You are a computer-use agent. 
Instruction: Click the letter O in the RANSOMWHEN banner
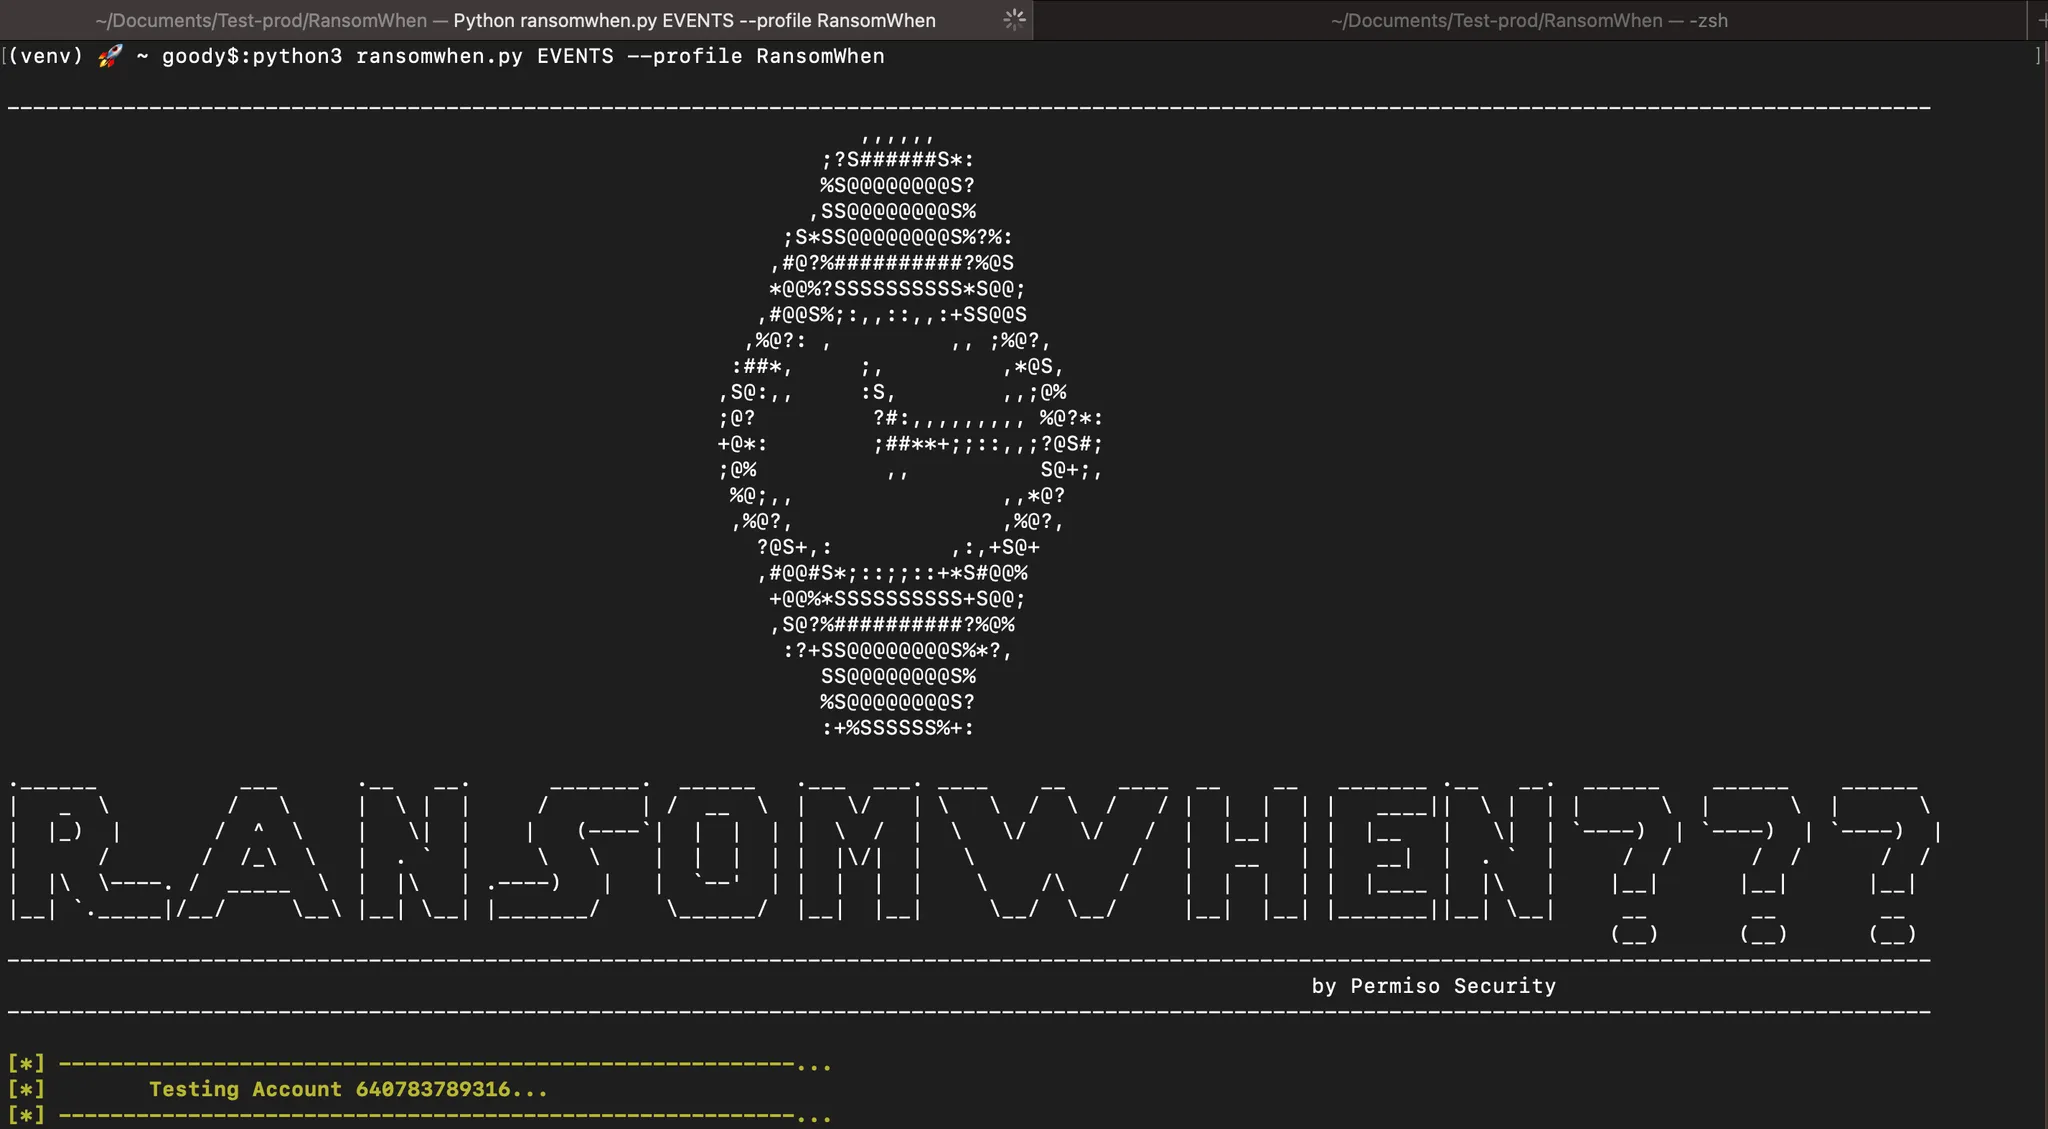click(x=717, y=850)
